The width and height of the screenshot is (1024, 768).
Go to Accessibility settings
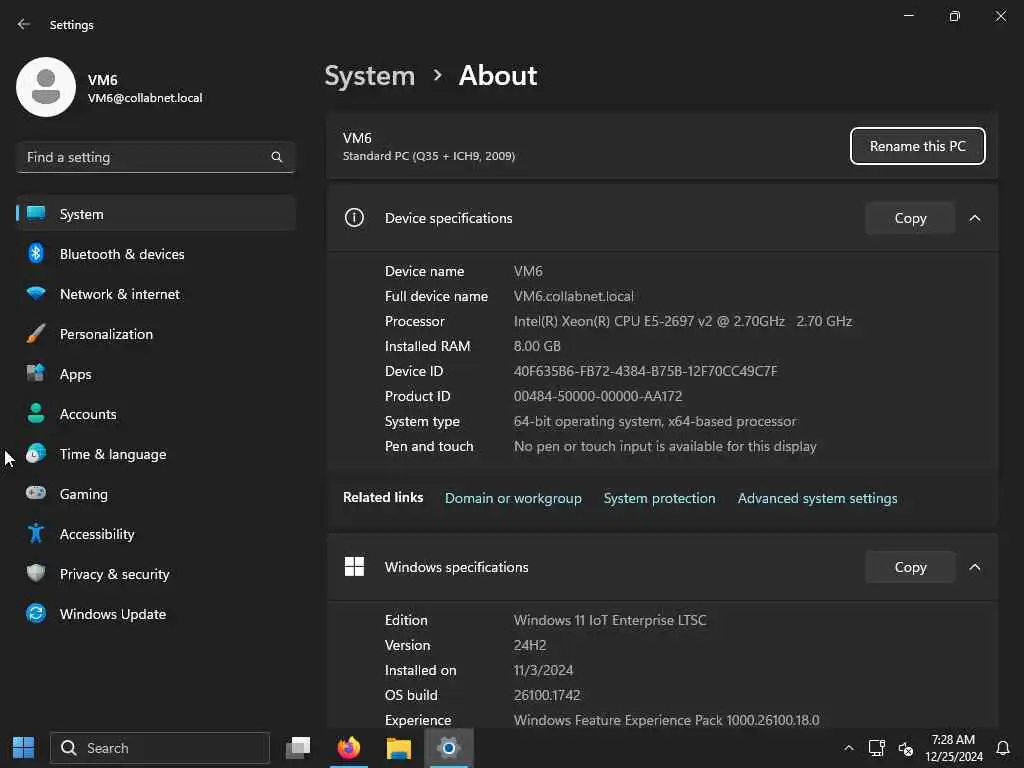(x=156, y=534)
